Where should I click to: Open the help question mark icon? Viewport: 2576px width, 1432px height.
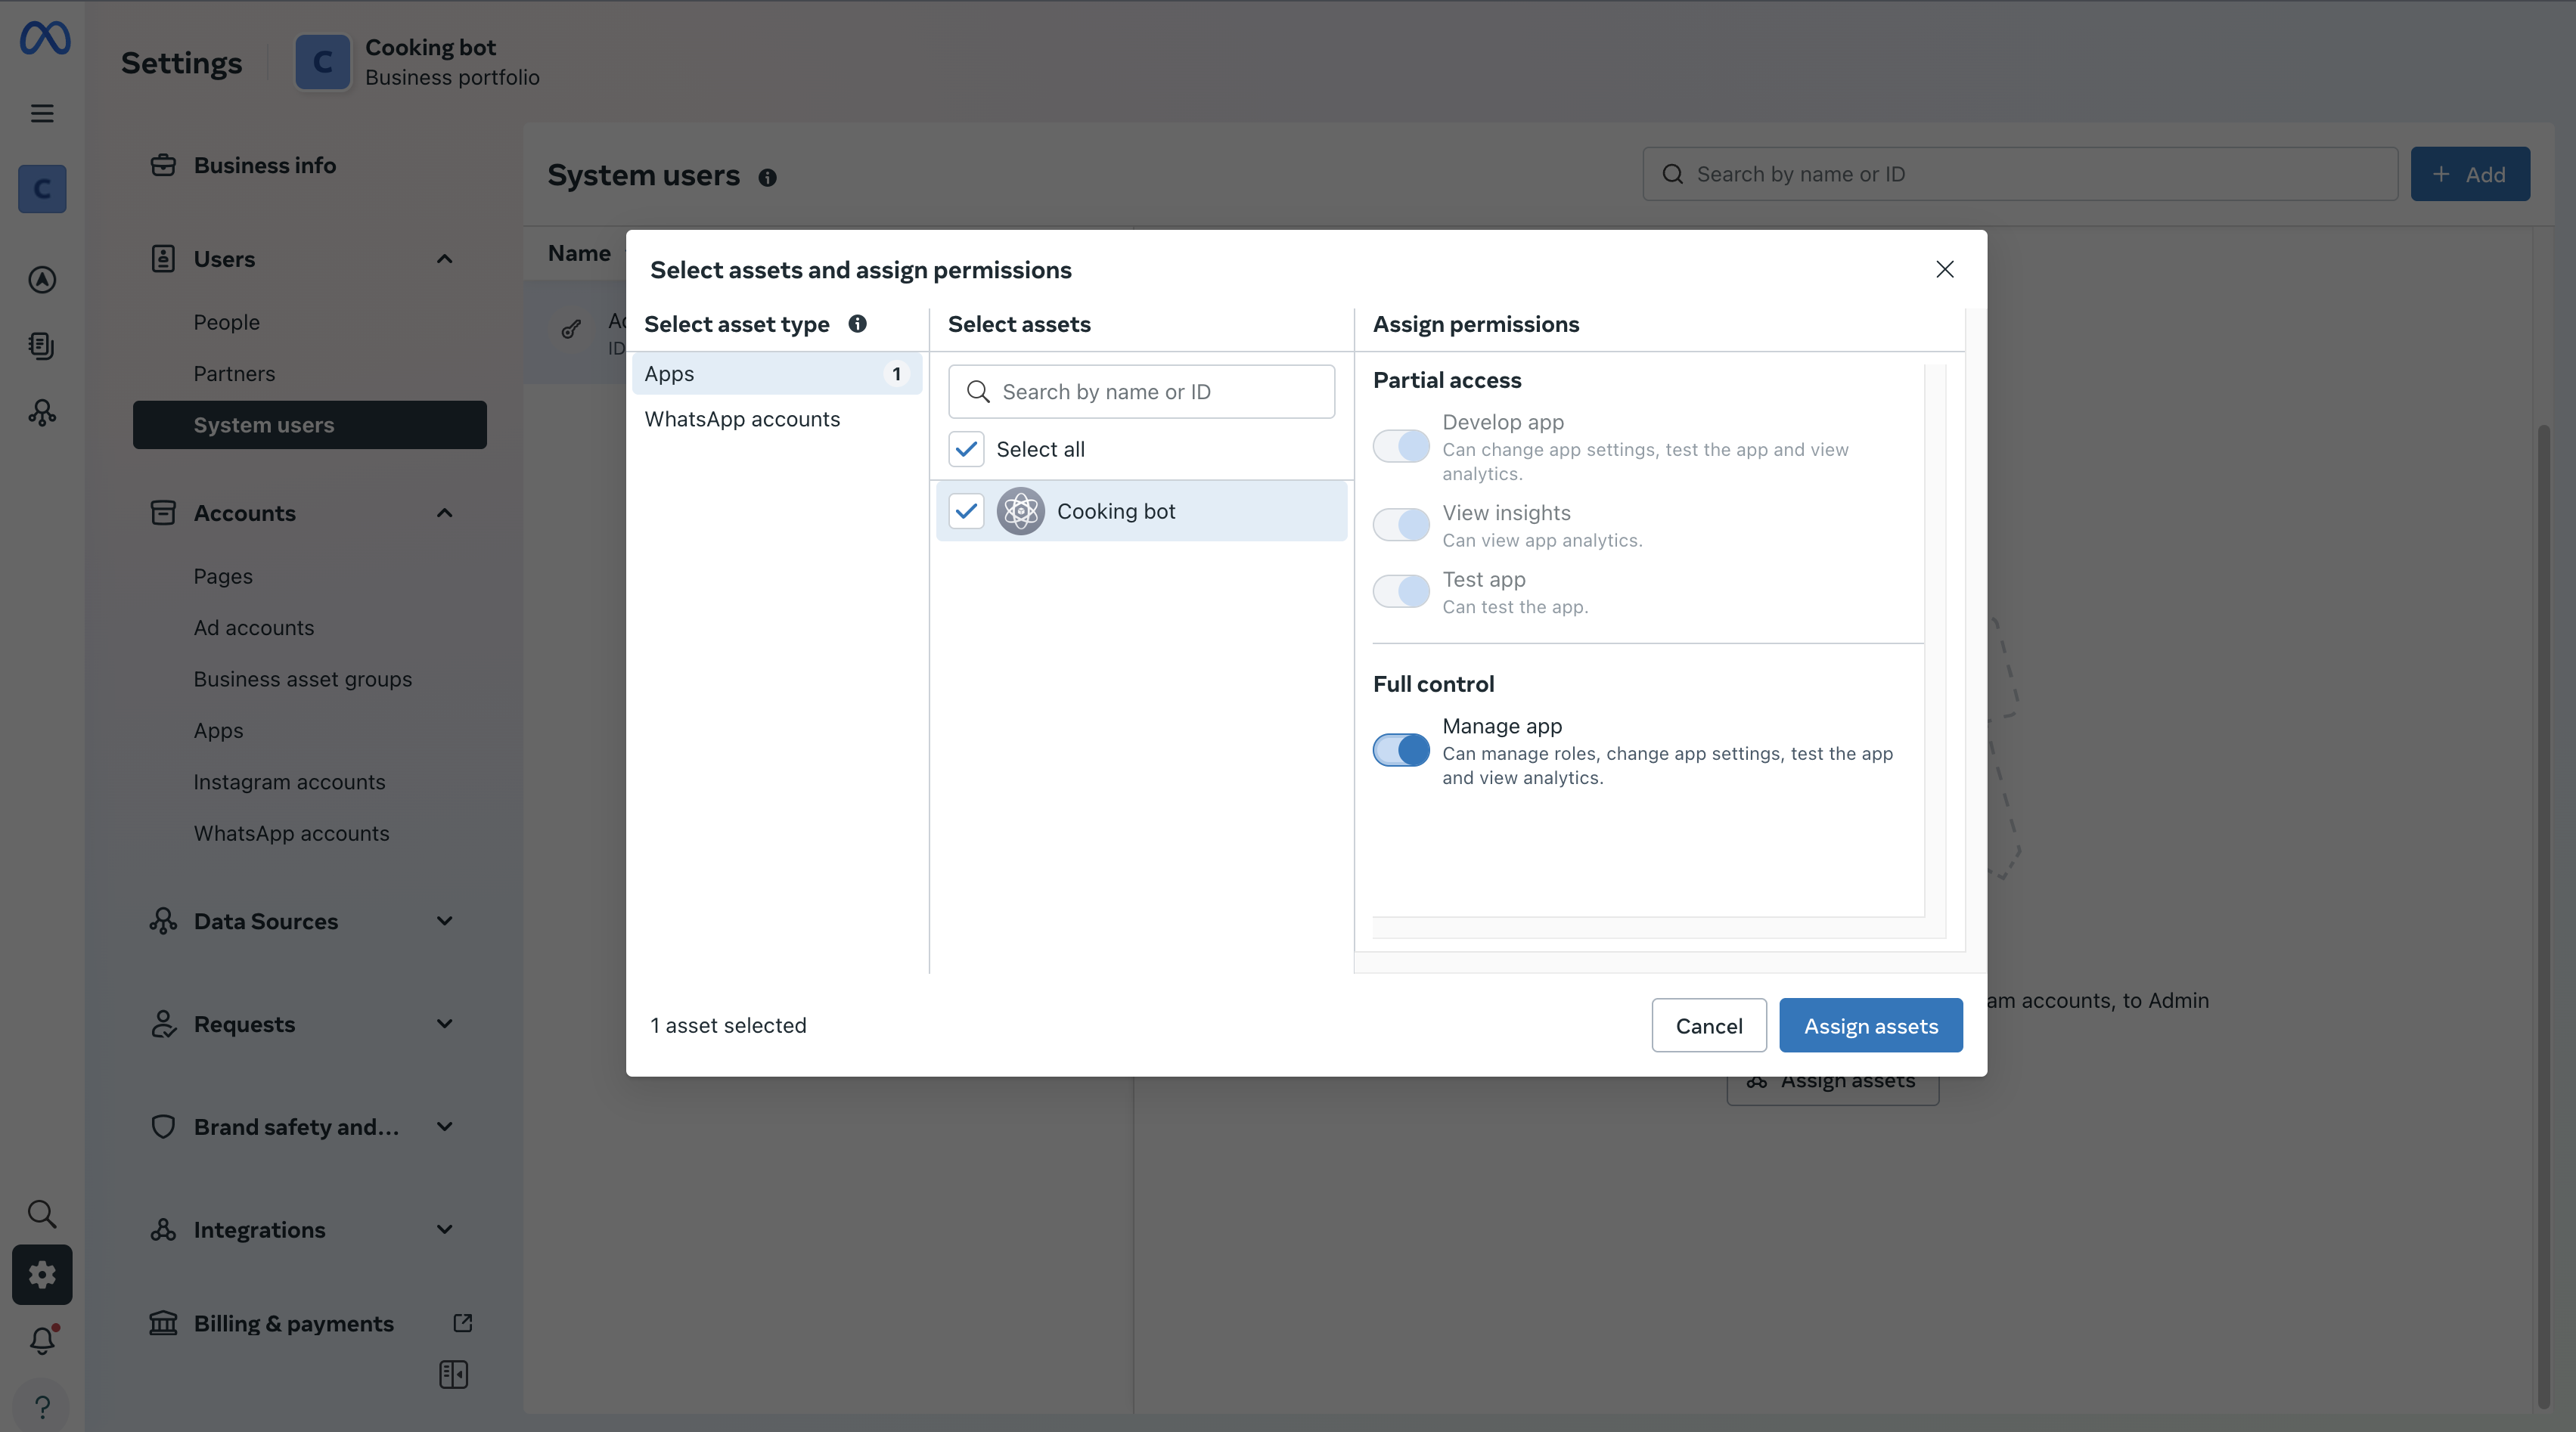click(x=42, y=1406)
